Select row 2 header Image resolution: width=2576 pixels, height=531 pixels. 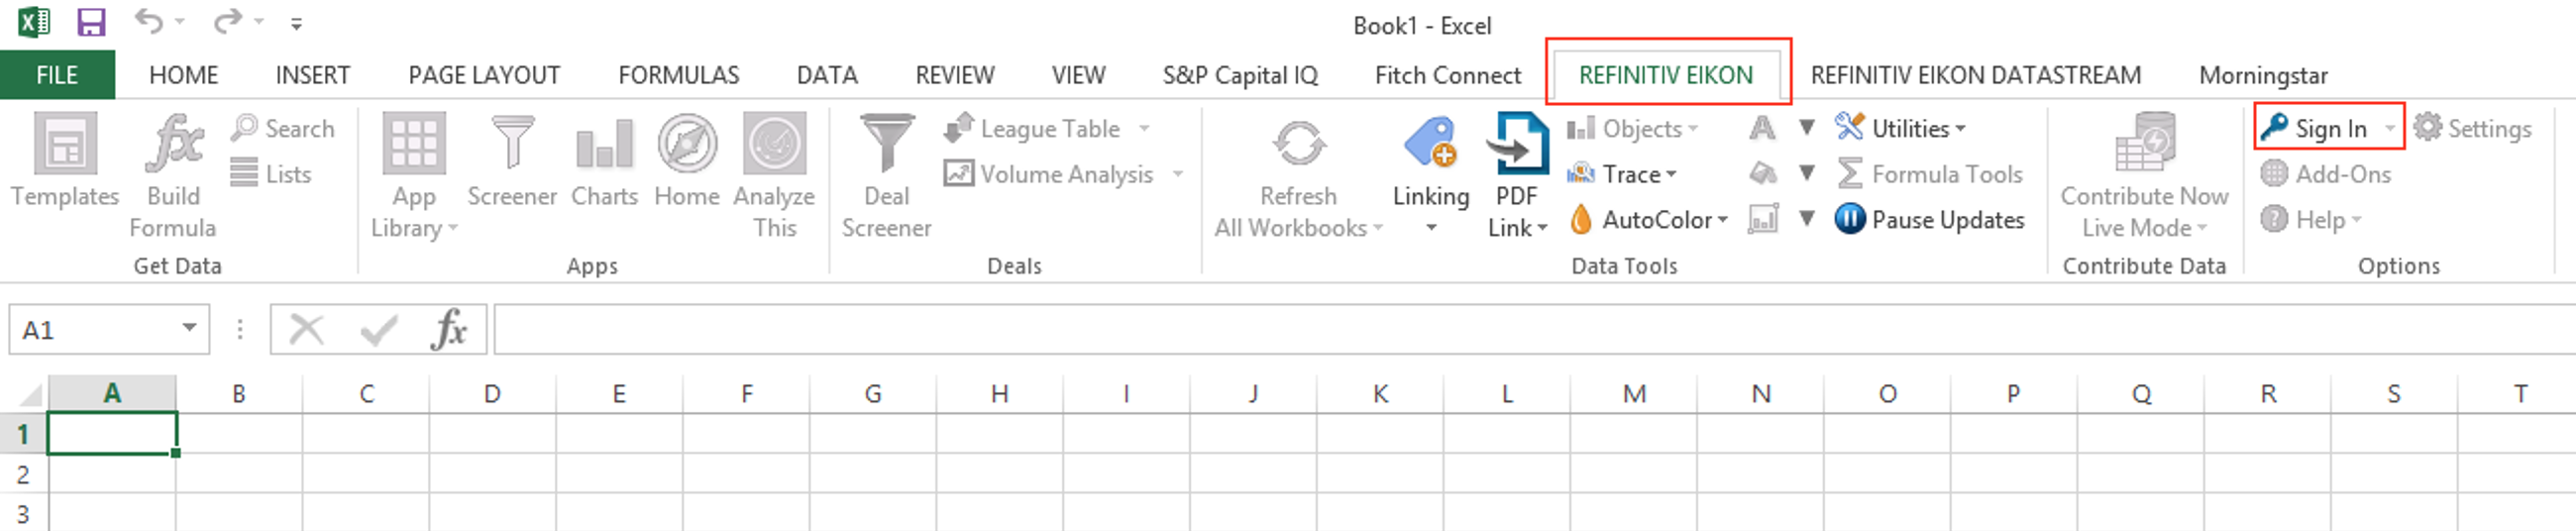[x=23, y=474]
